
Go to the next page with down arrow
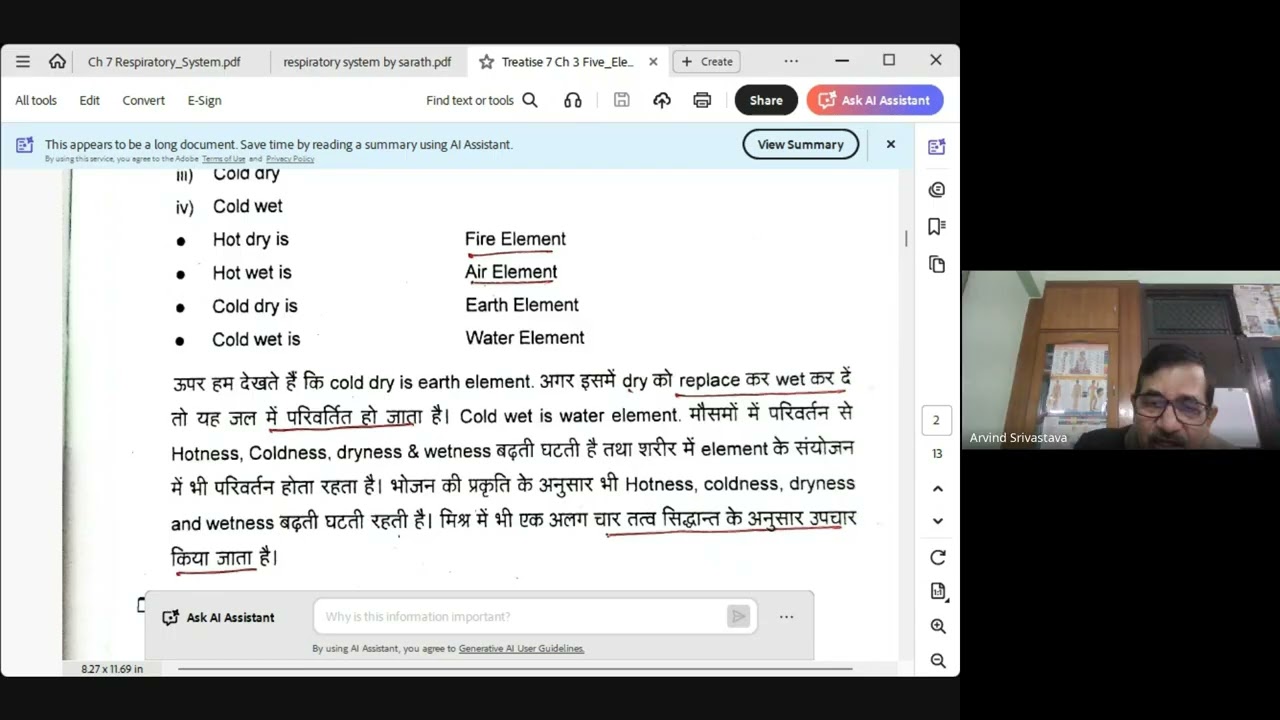[937, 520]
